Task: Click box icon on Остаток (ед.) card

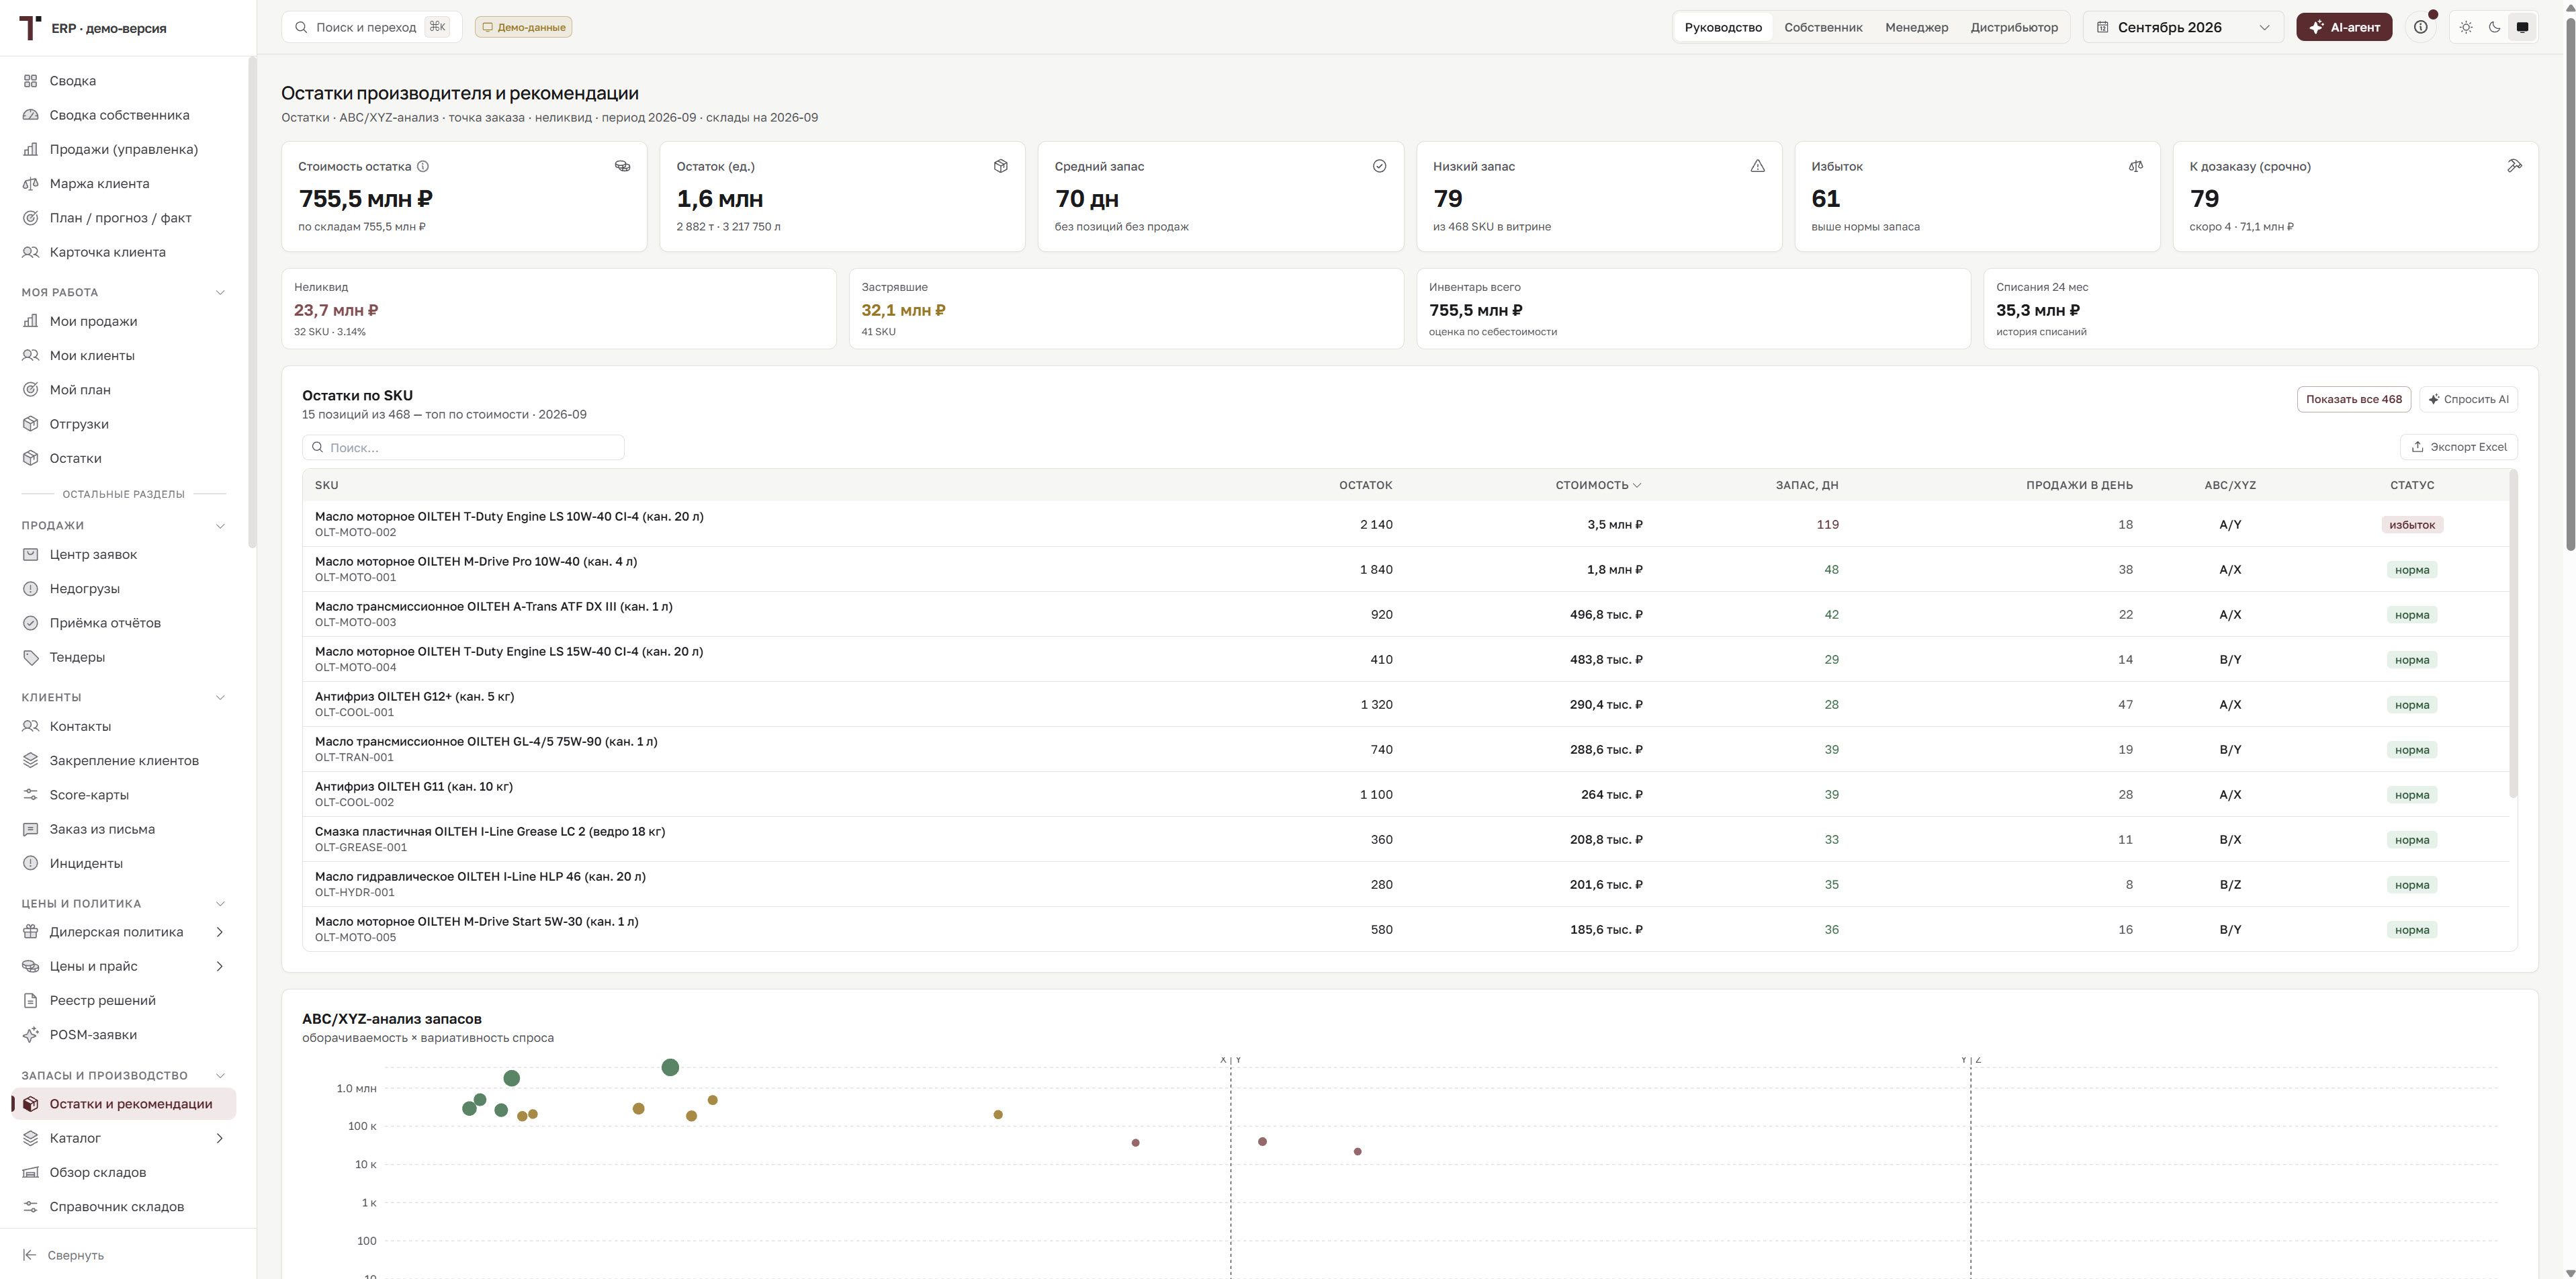Action: 1000,166
